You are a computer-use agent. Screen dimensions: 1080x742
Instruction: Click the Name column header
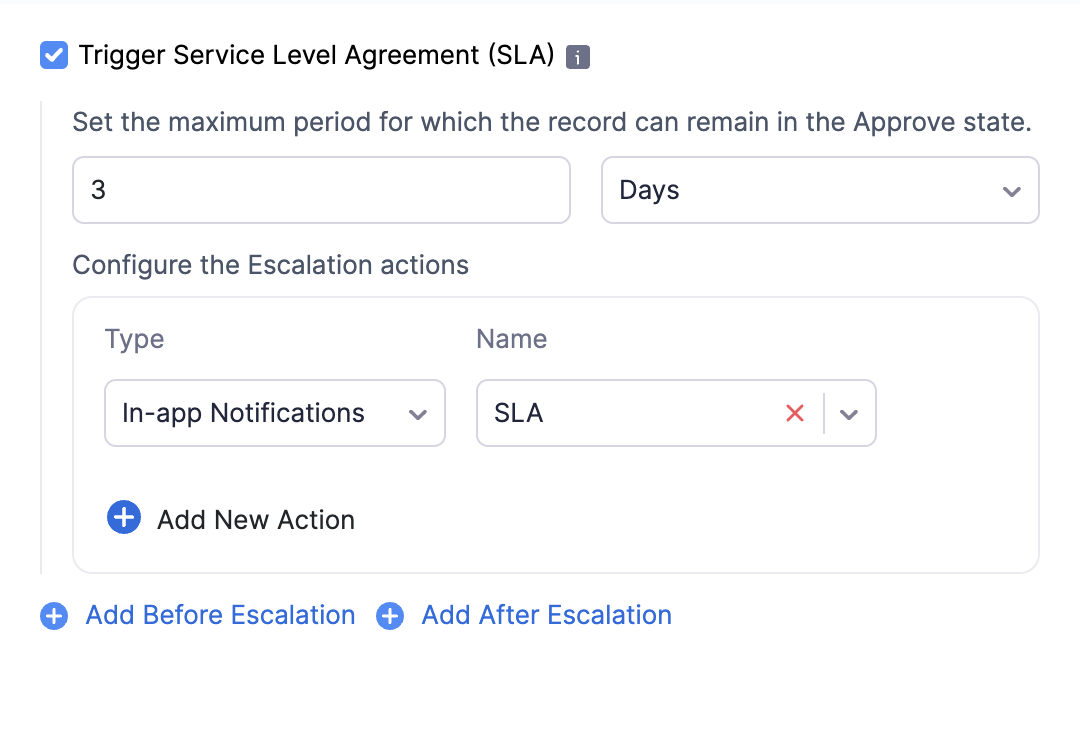click(x=511, y=339)
